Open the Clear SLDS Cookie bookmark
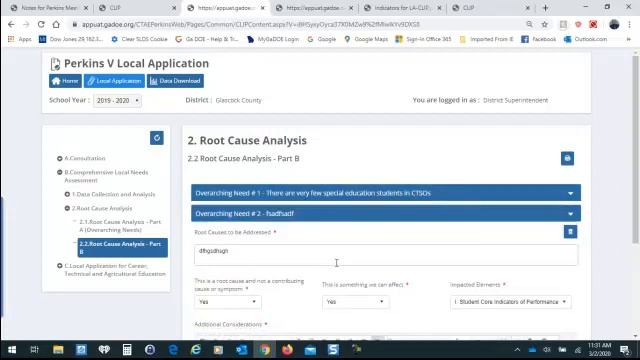Screen dimensions: 640x360 pos(139,39)
